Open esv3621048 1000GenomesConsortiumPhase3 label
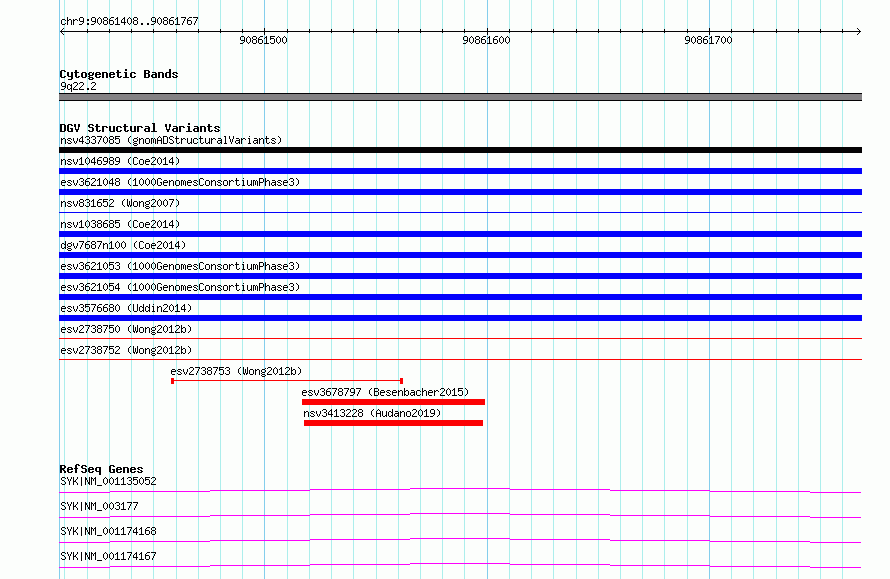The width and height of the screenshot is (890, 579). coord(180,182)
